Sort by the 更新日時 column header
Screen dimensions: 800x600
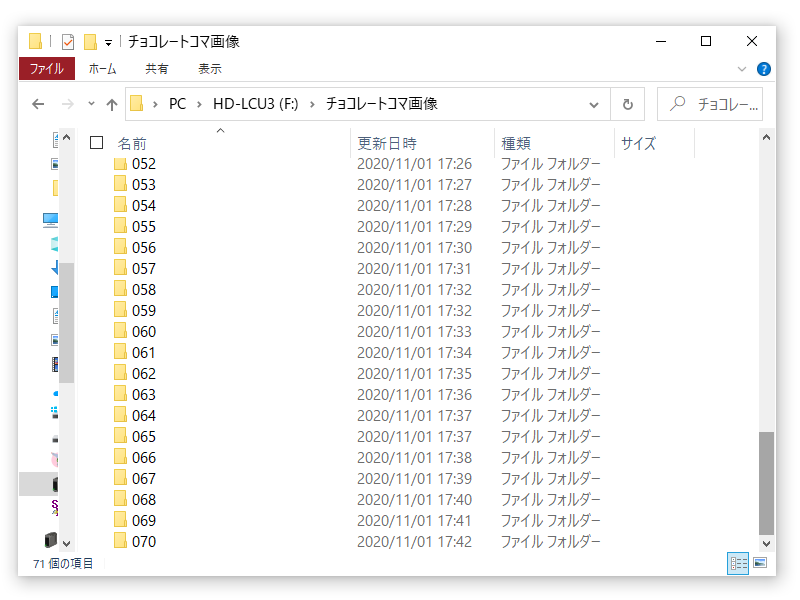coord(387,143)
